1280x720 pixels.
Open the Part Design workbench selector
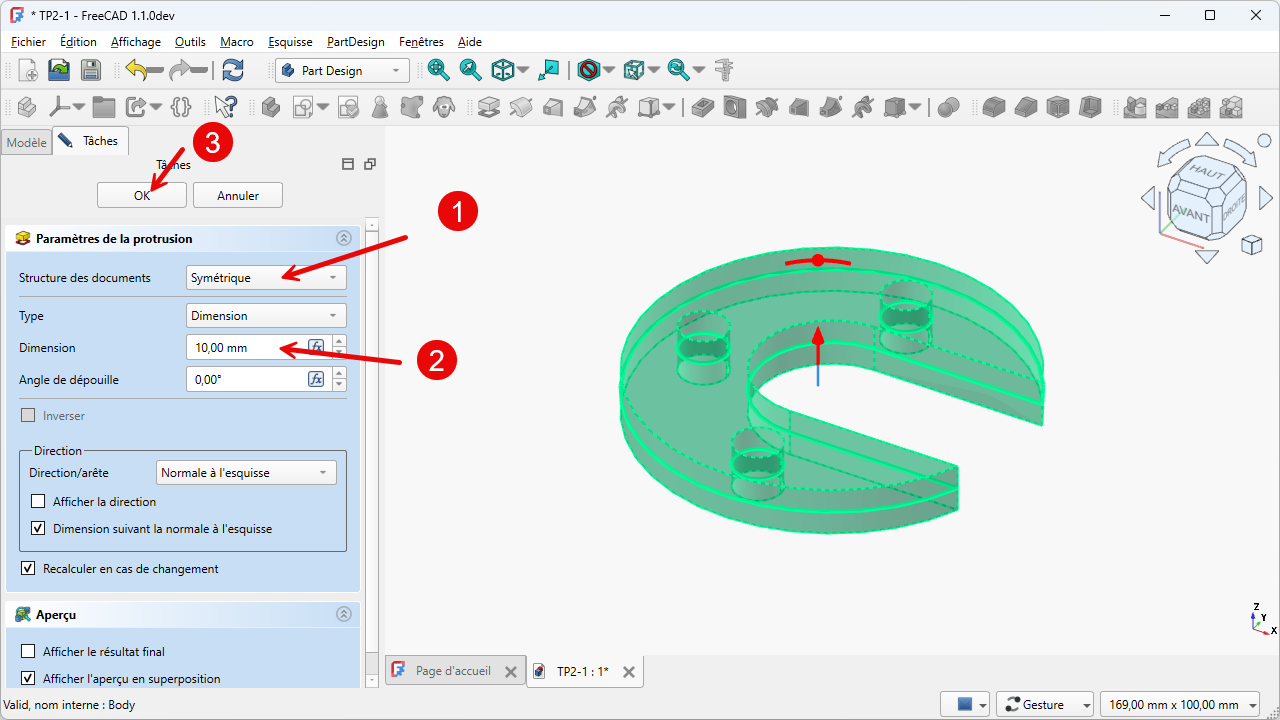pyautogui.click(x=342, y=71)
